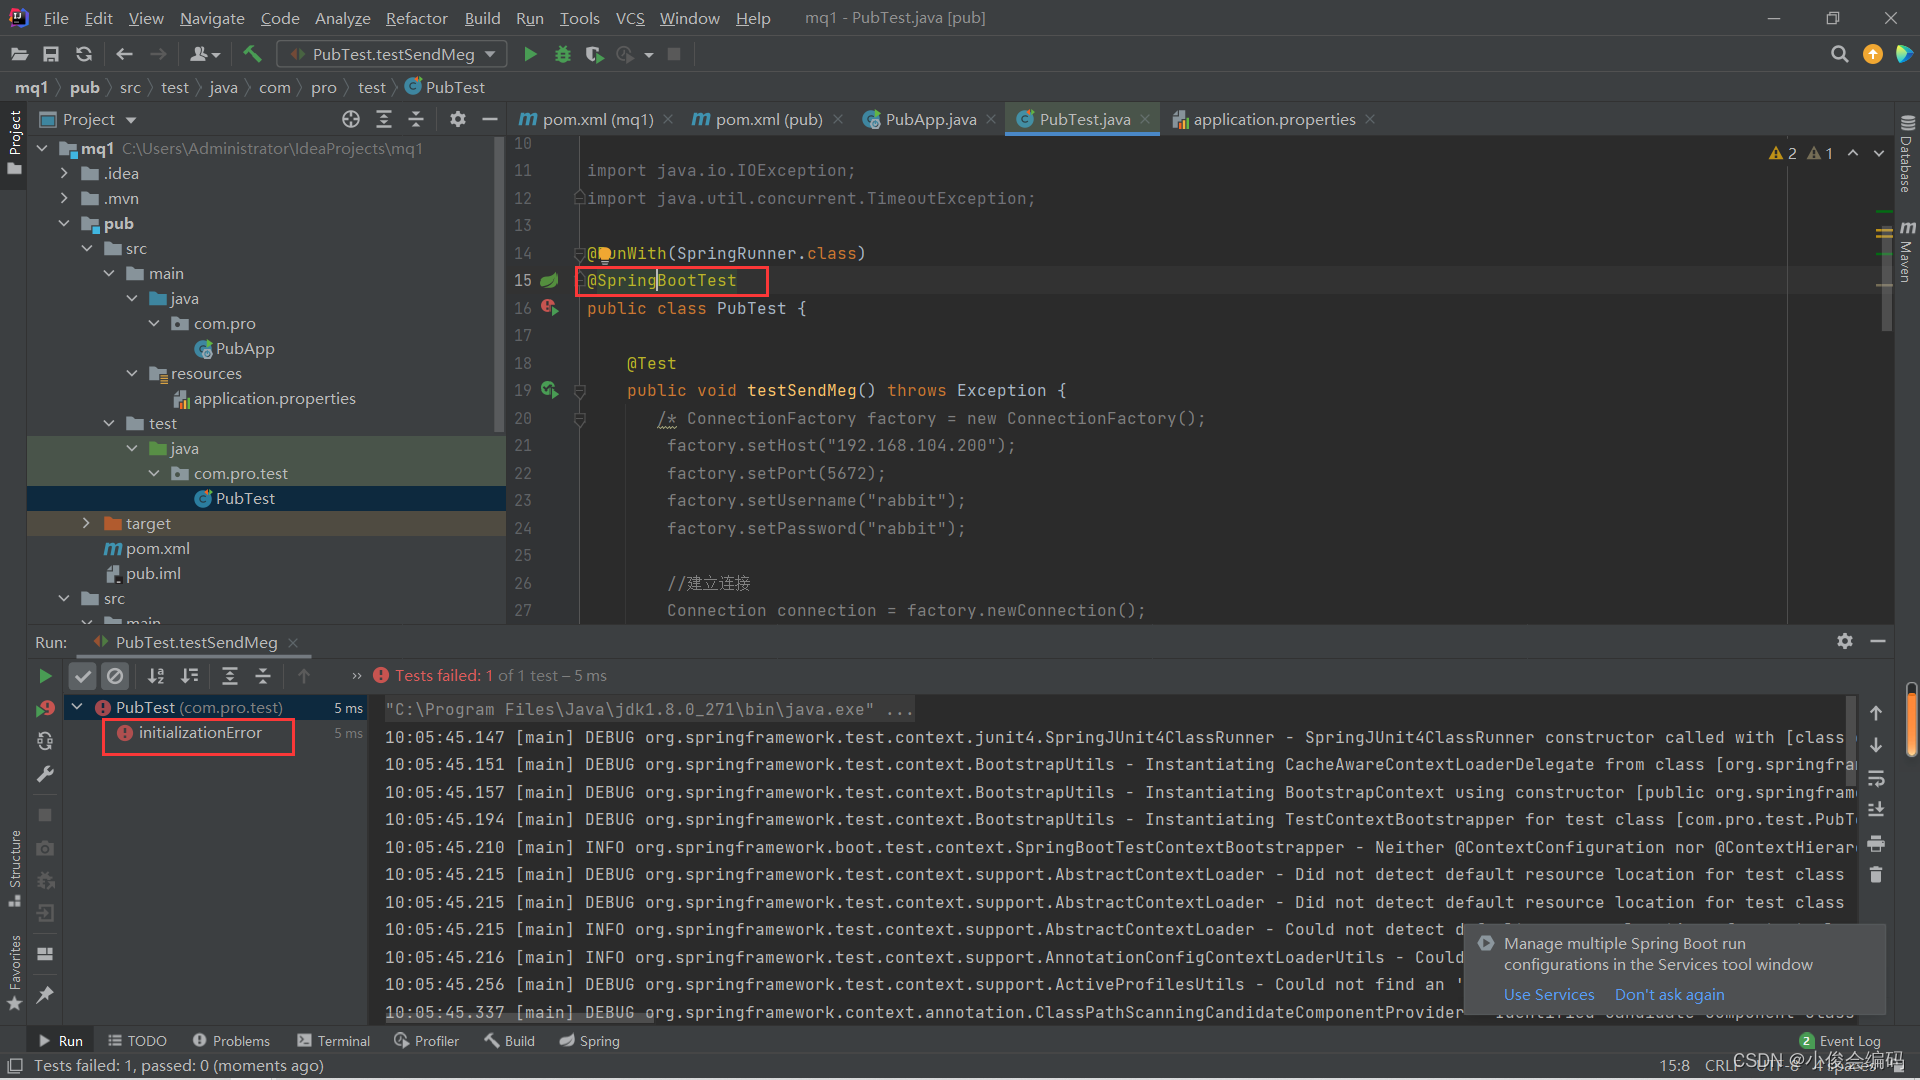Click Search Everywhere magnifier icon
1920x1080 pixels.
[x=1839, y=54]
